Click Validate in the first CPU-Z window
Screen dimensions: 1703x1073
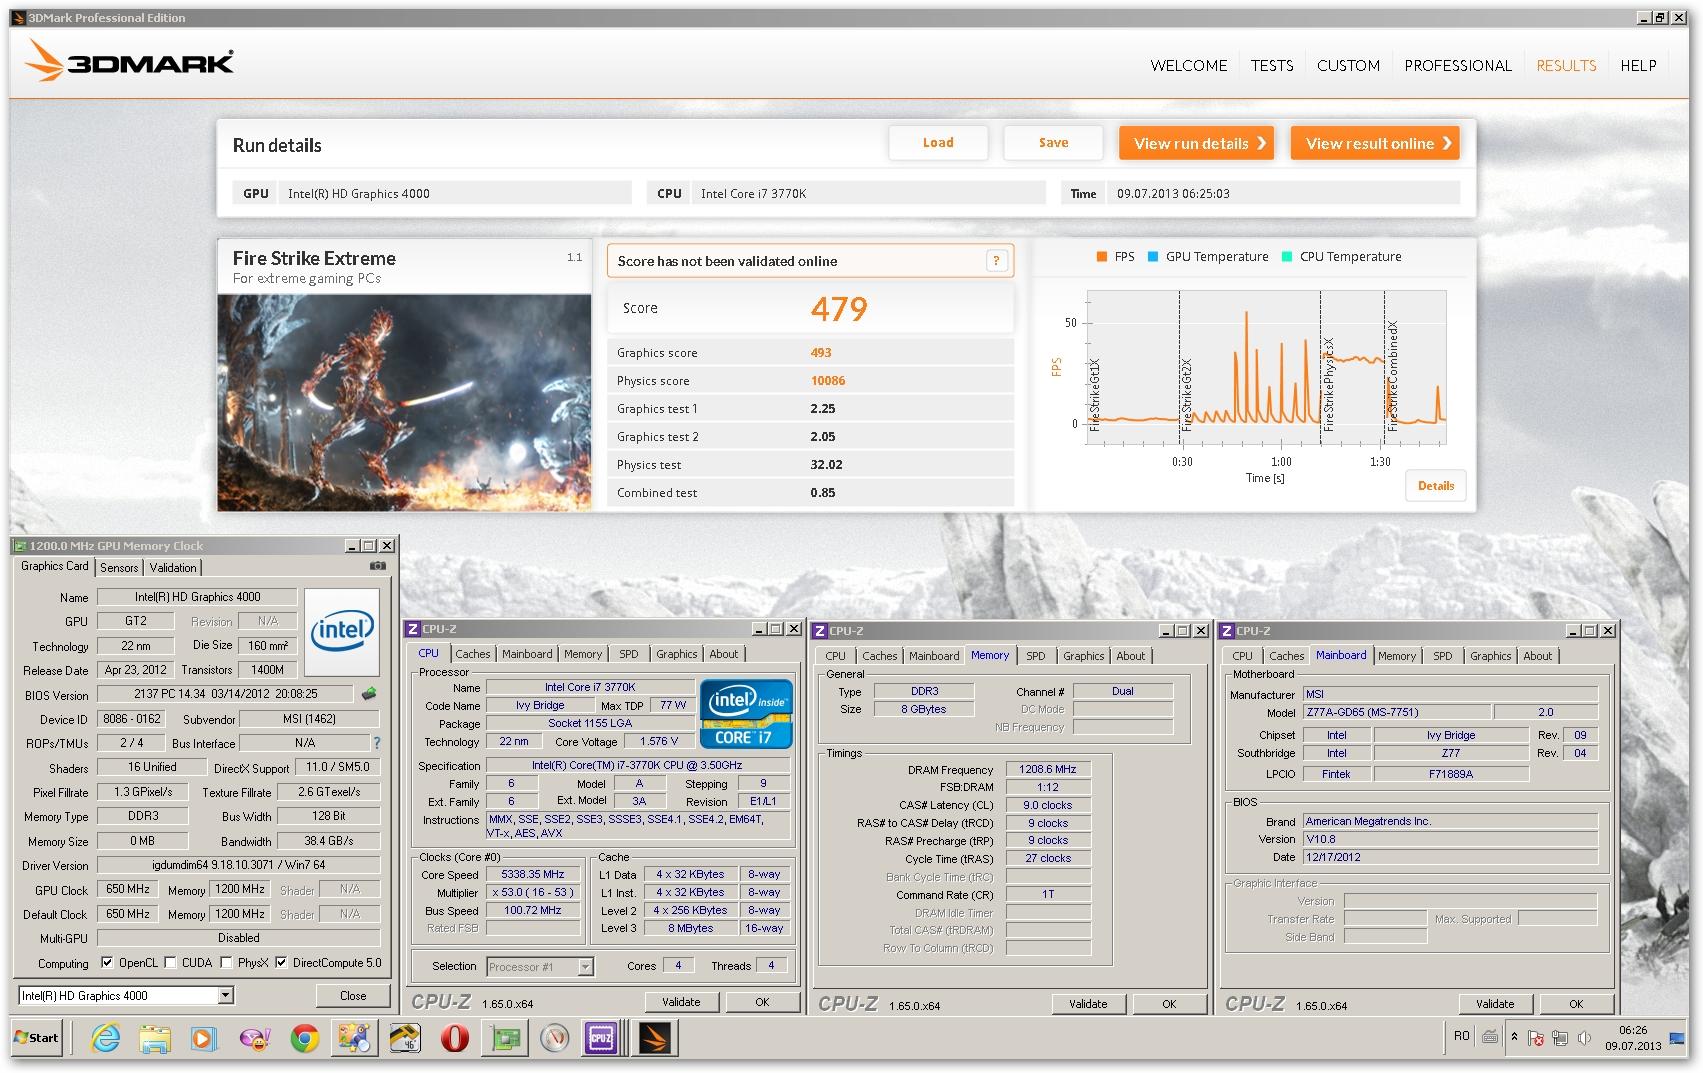[x=681, y=1002]
